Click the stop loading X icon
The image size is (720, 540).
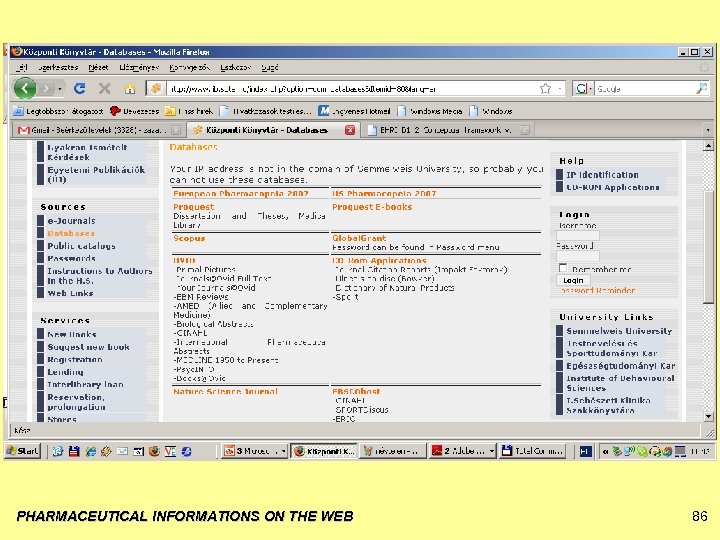click(x=105, y=88)
